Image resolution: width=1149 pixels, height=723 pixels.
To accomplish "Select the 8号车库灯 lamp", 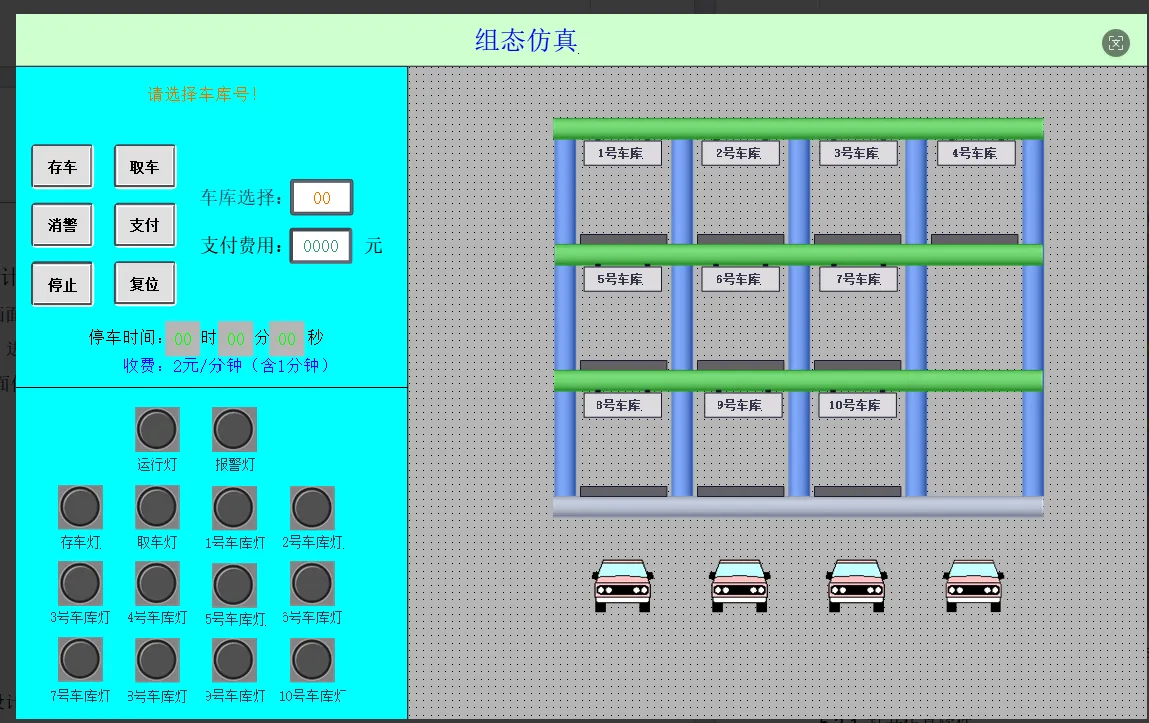I will (x=157, y=661).
